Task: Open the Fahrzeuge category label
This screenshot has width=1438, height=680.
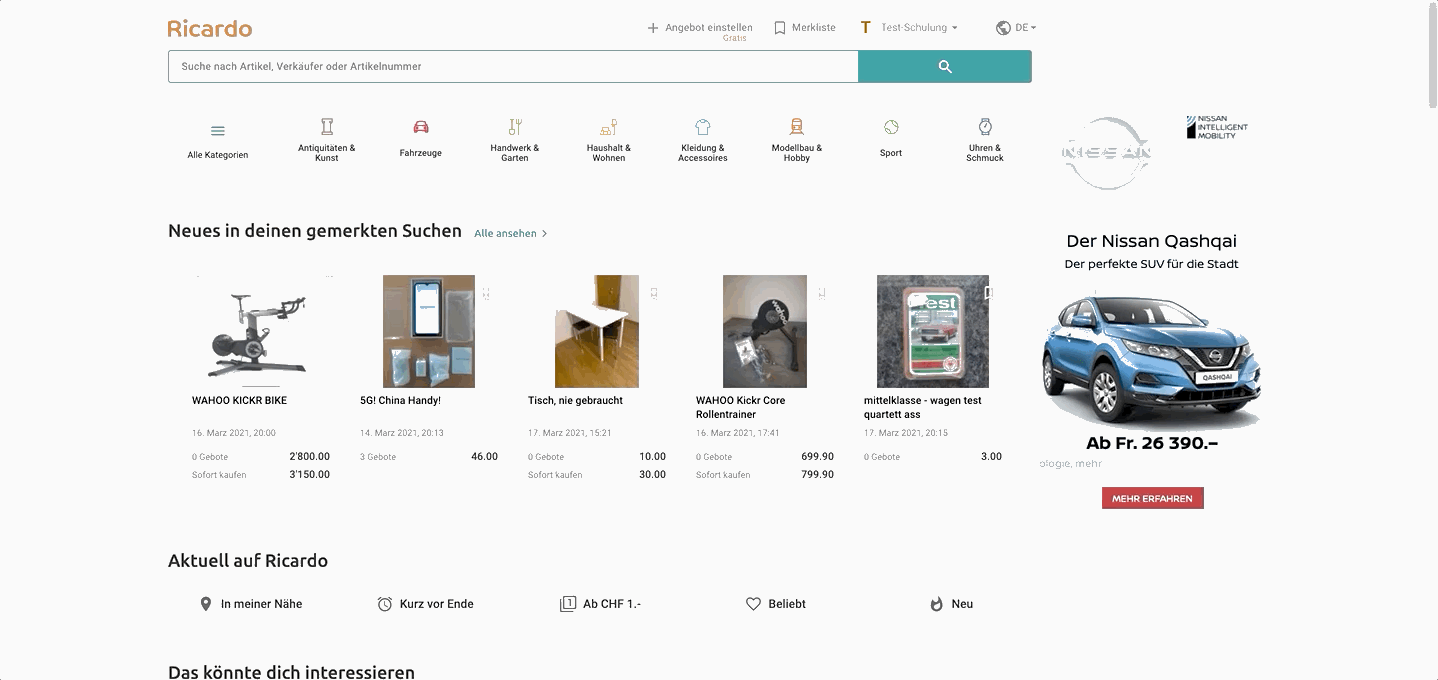Action: 421,153
